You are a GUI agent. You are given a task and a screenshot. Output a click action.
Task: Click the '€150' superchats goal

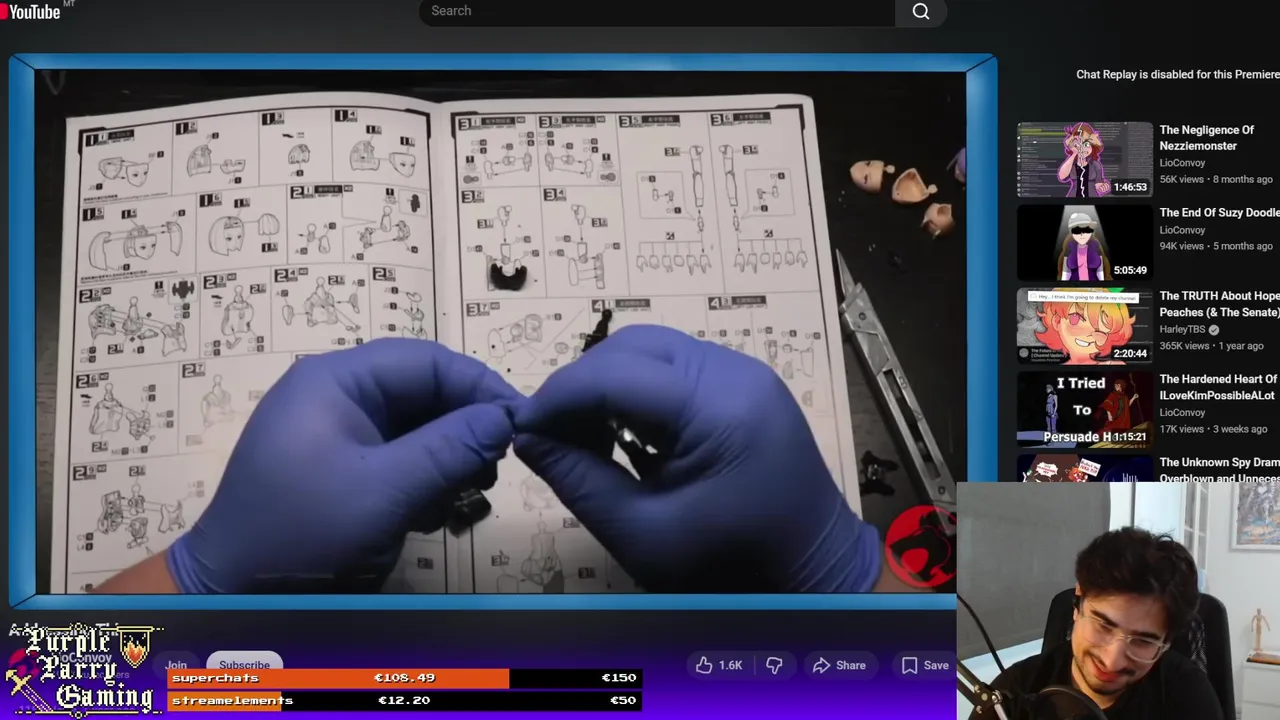pyautogui.click(x=619, y=678)
